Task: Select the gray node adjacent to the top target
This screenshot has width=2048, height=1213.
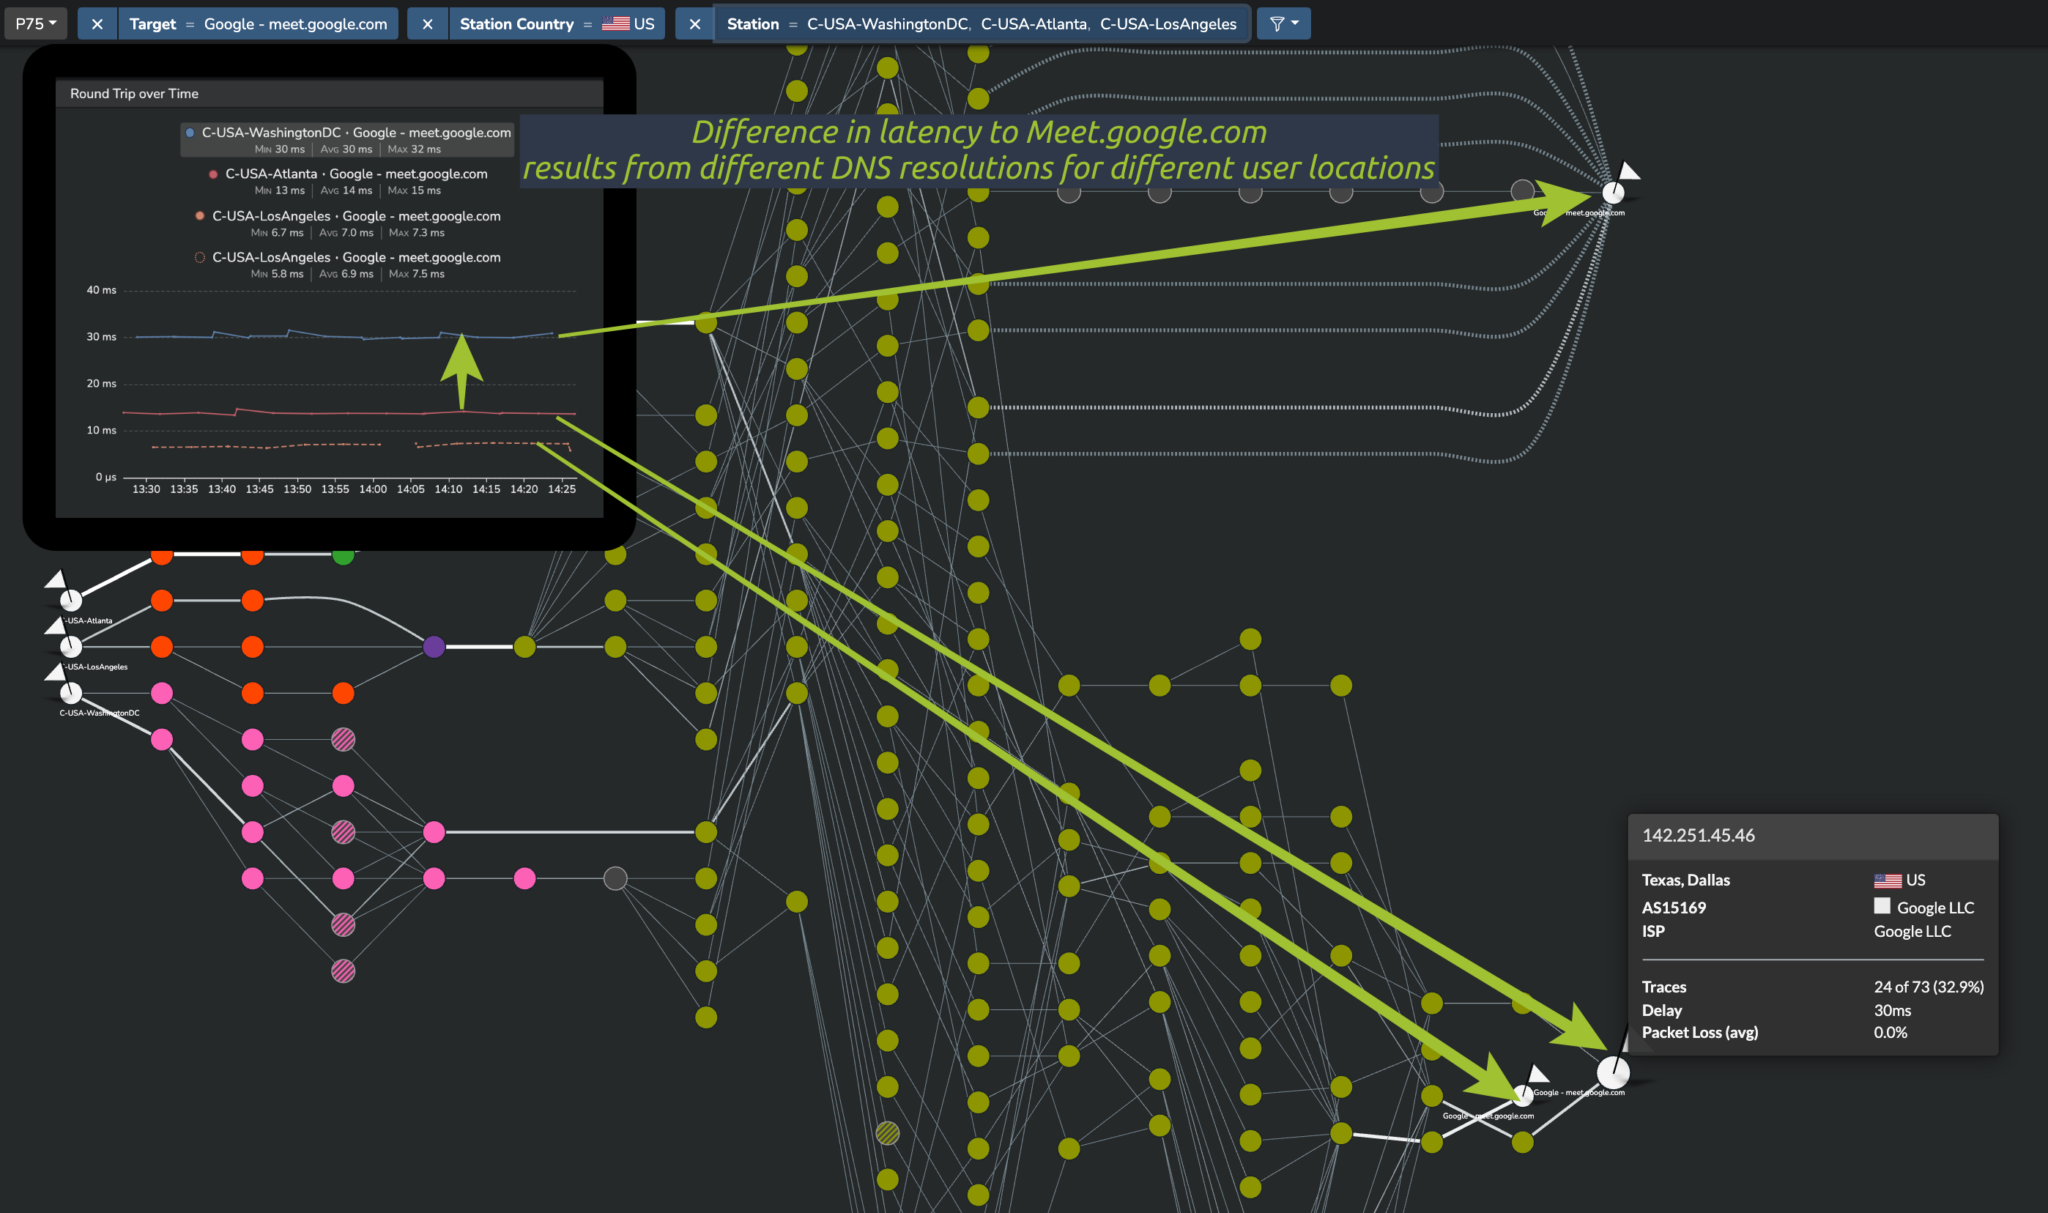Action: coord(1522,190)
